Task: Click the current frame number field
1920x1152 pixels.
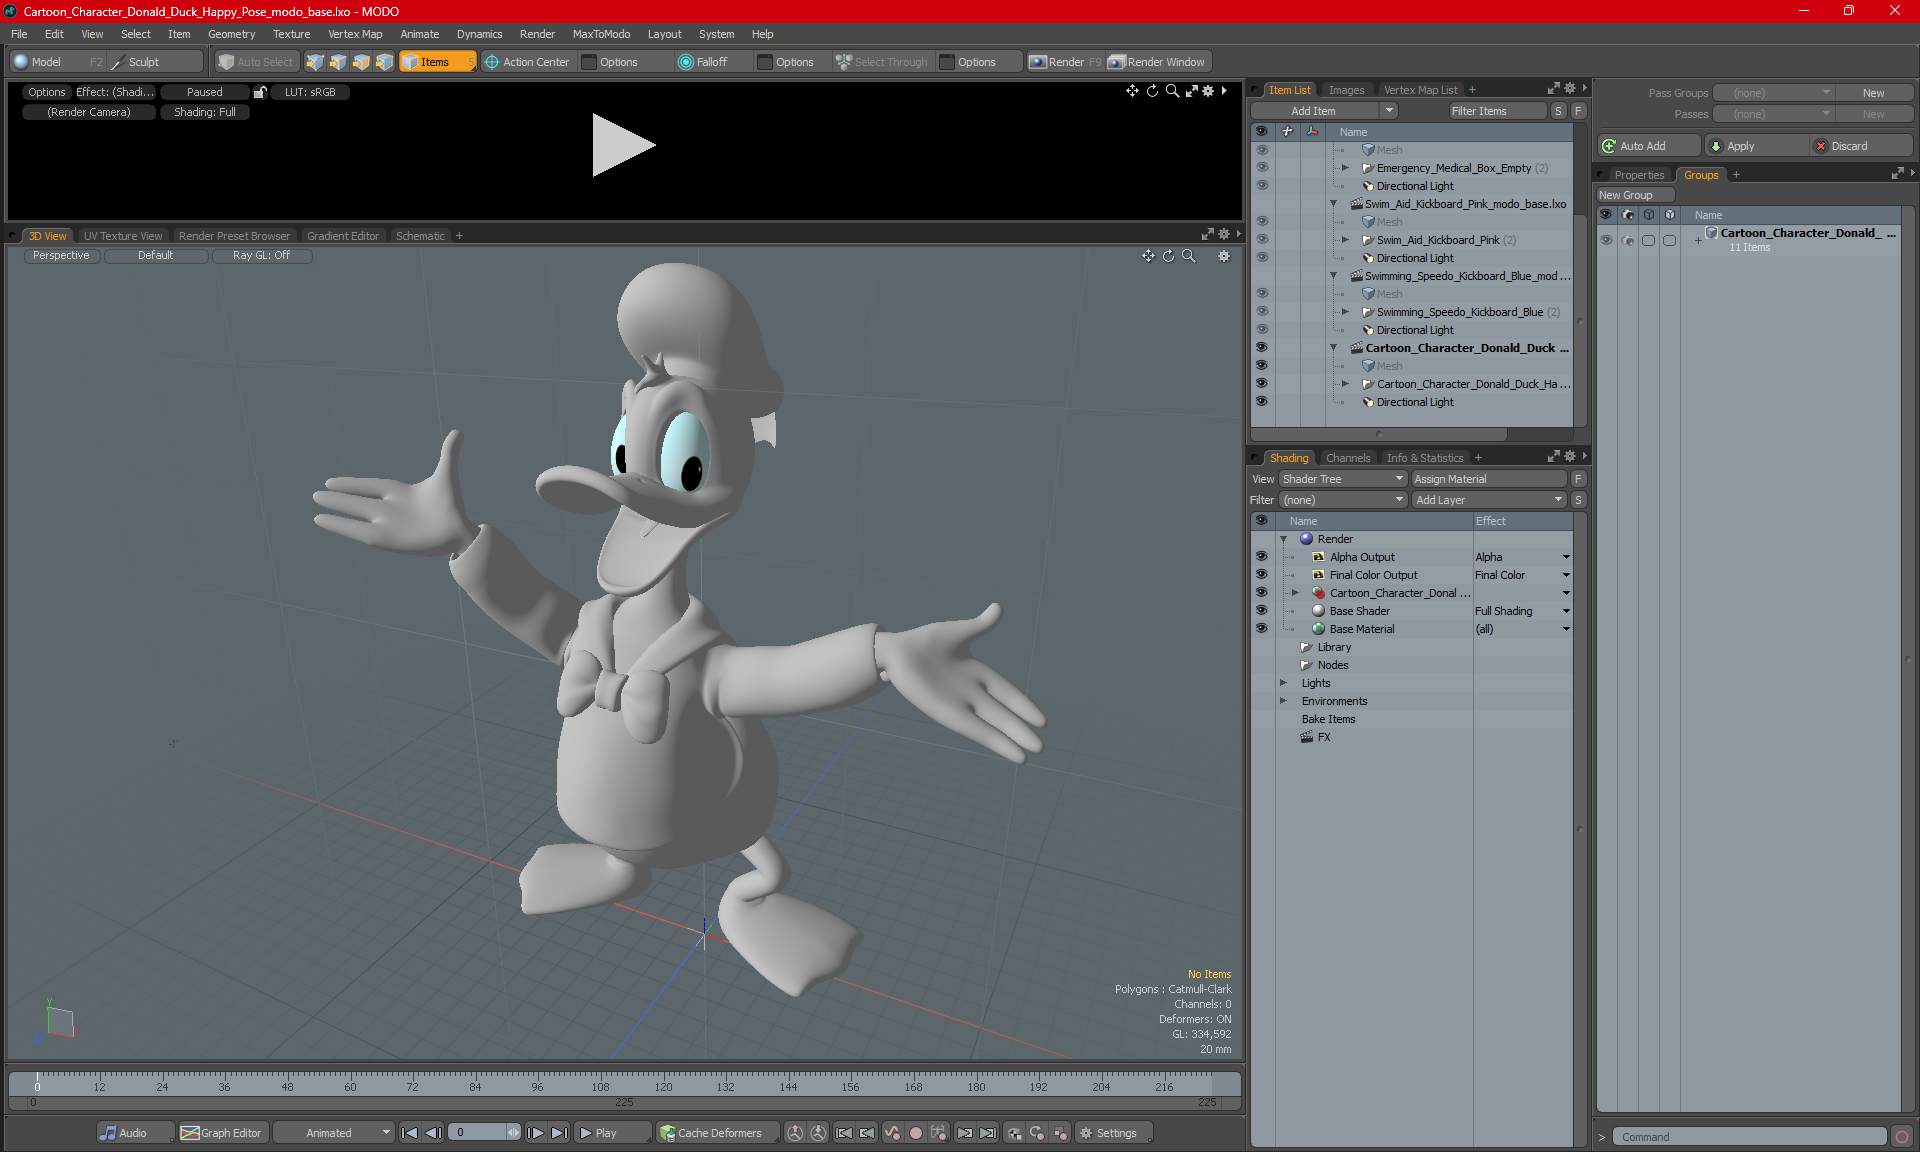Action: pos(477,1133)
